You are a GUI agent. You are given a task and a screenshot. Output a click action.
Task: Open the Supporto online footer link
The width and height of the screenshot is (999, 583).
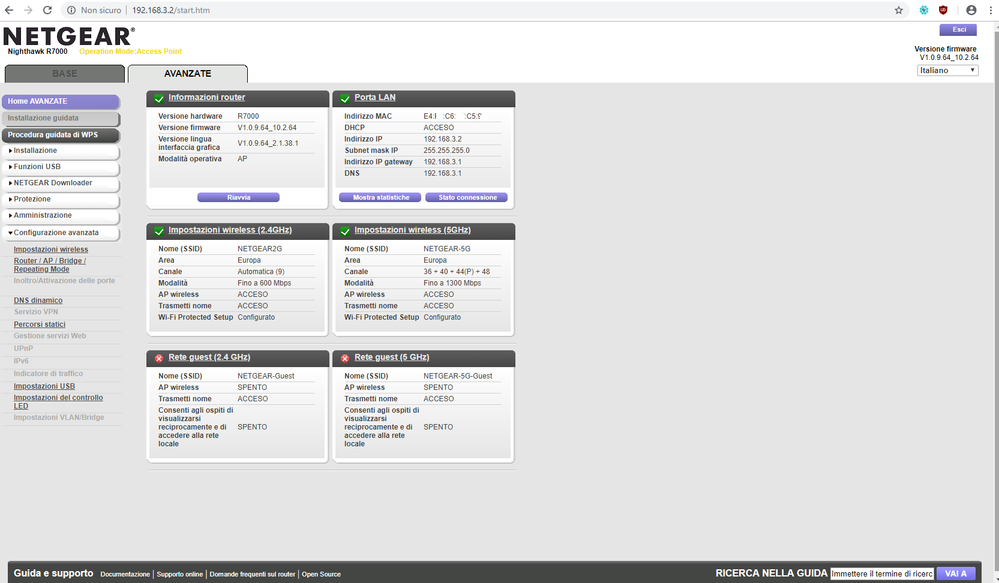(x=180, y=574)
